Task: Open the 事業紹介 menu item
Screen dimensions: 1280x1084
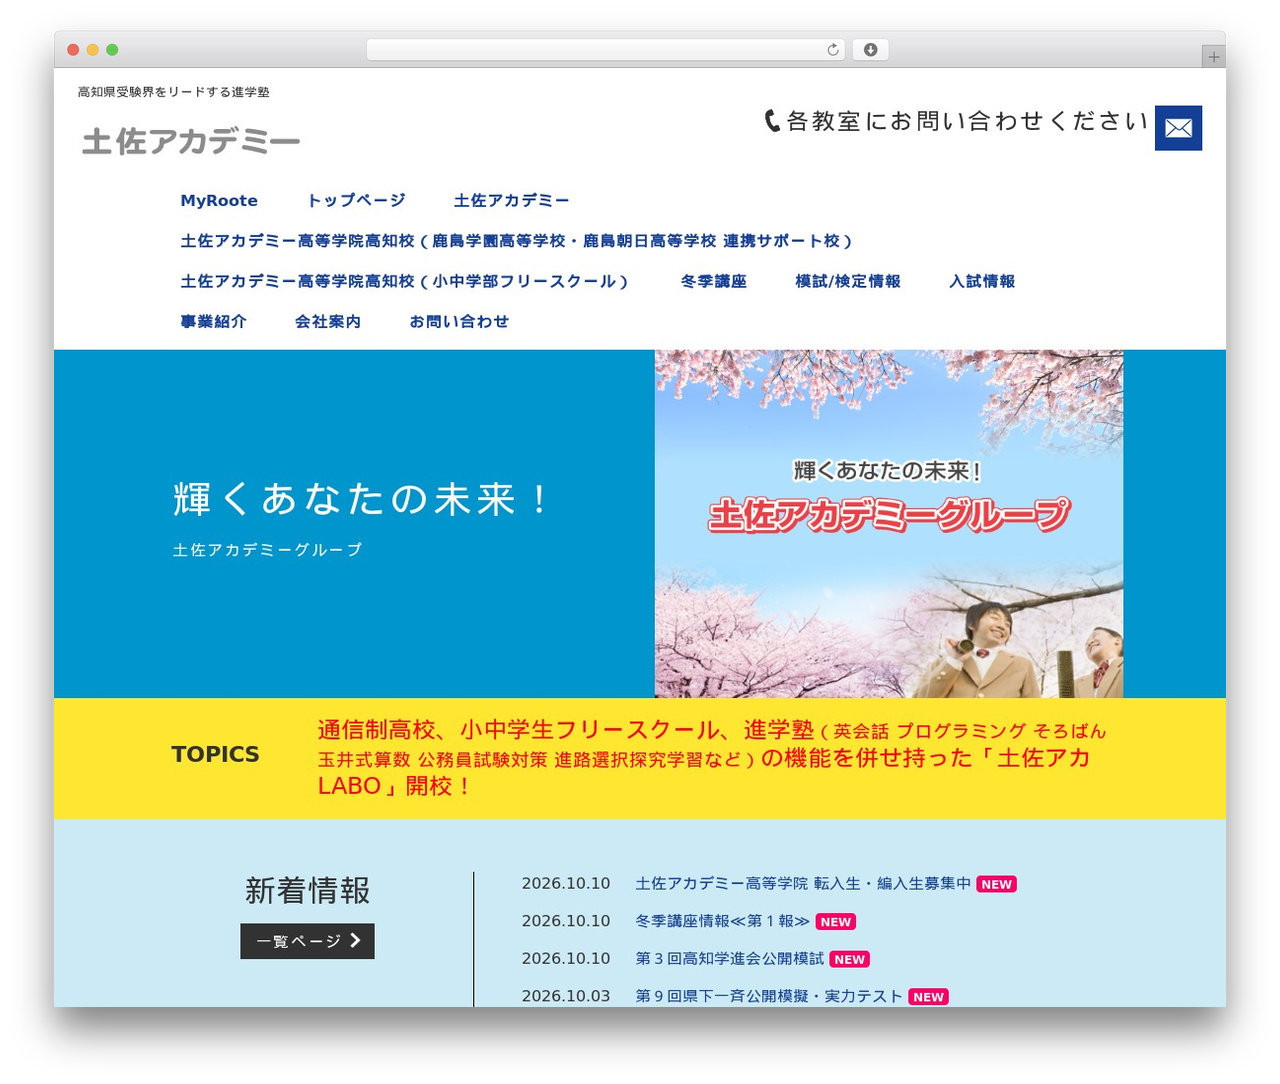Action: pos(213,322)
